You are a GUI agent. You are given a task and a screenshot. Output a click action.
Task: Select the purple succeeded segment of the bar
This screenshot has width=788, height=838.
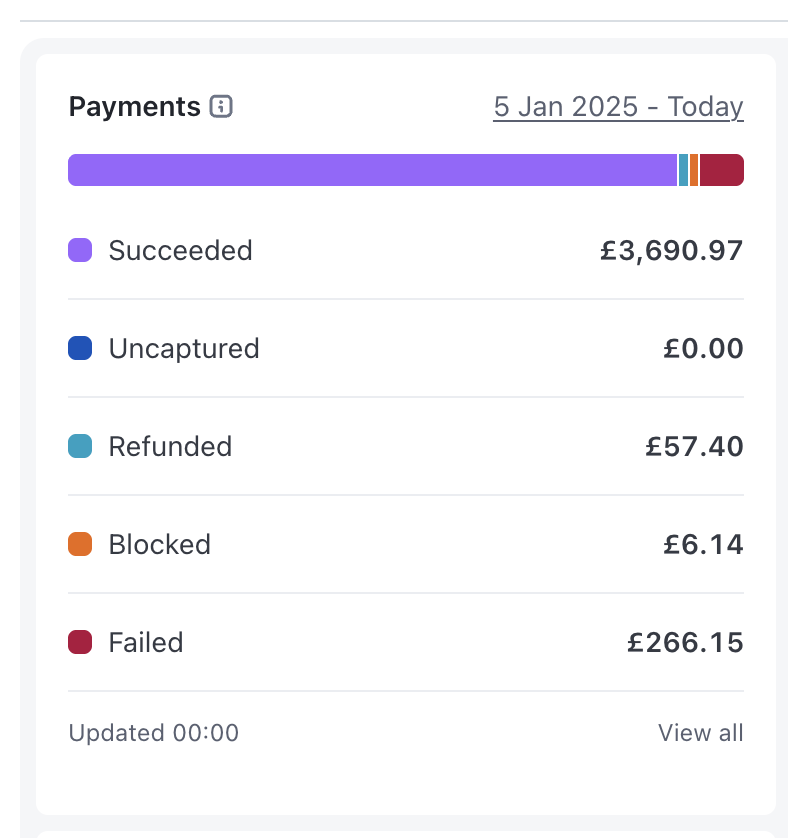[x=372, y=170]
